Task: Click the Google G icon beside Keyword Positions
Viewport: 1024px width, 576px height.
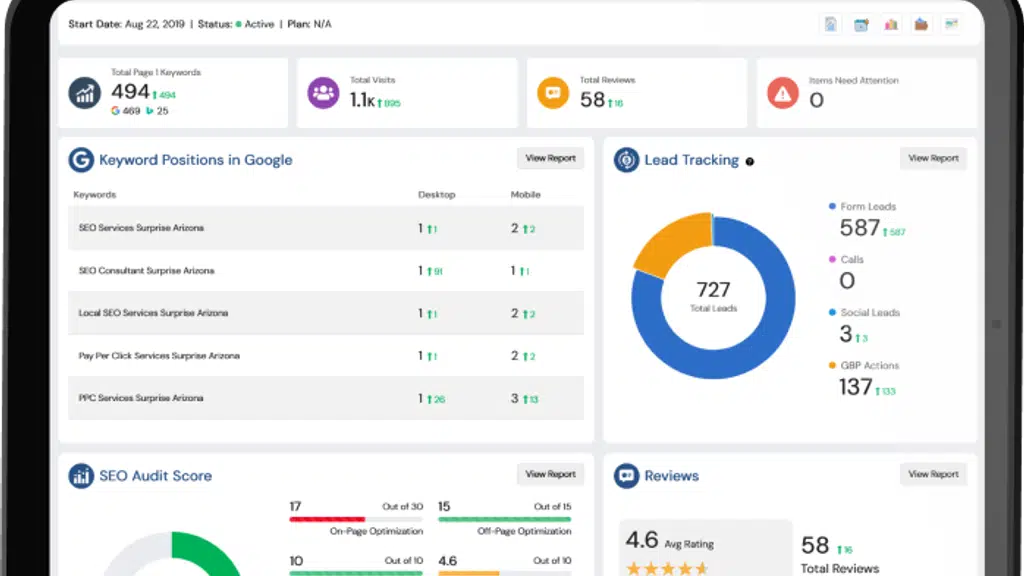Action: [81, 160]
